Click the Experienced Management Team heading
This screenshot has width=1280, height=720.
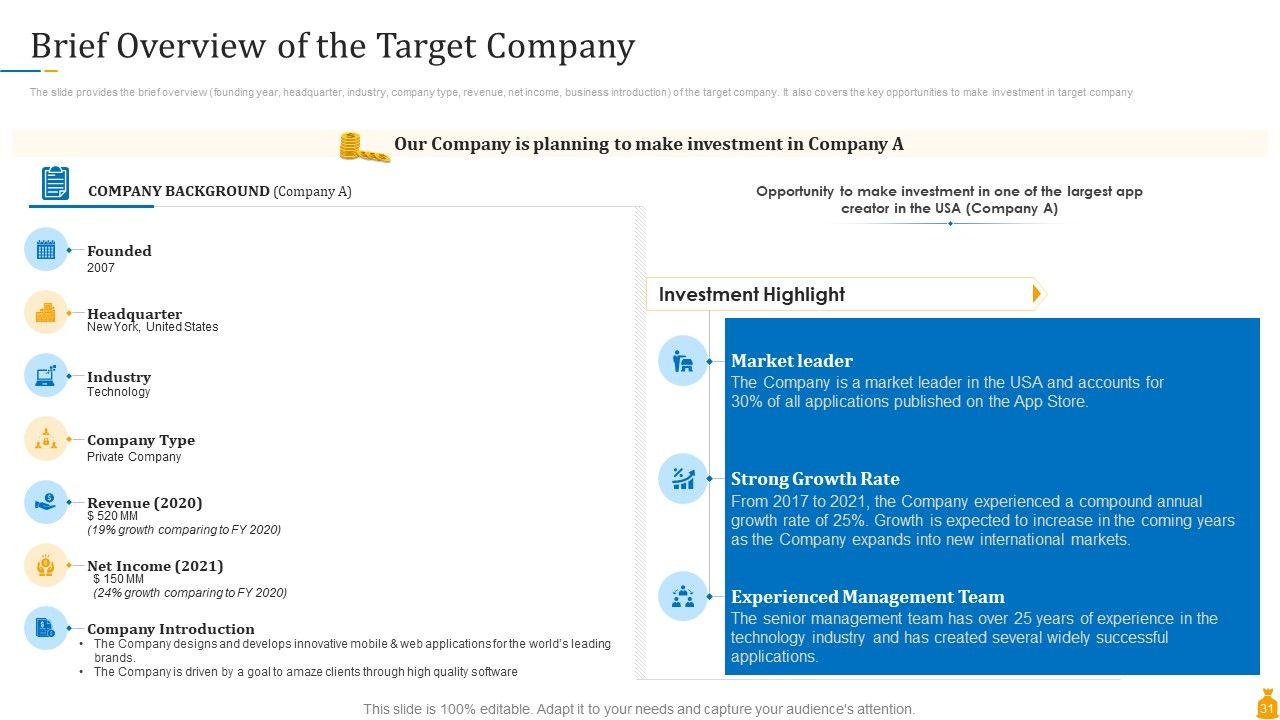(867, 597)
